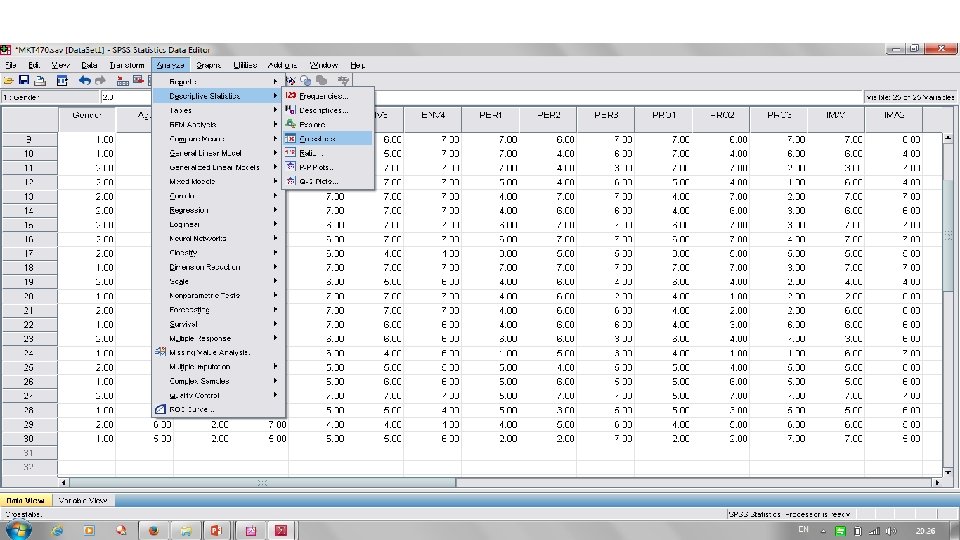
Task: Expand the General Linear Model submenu
Action: click(218, 153)
